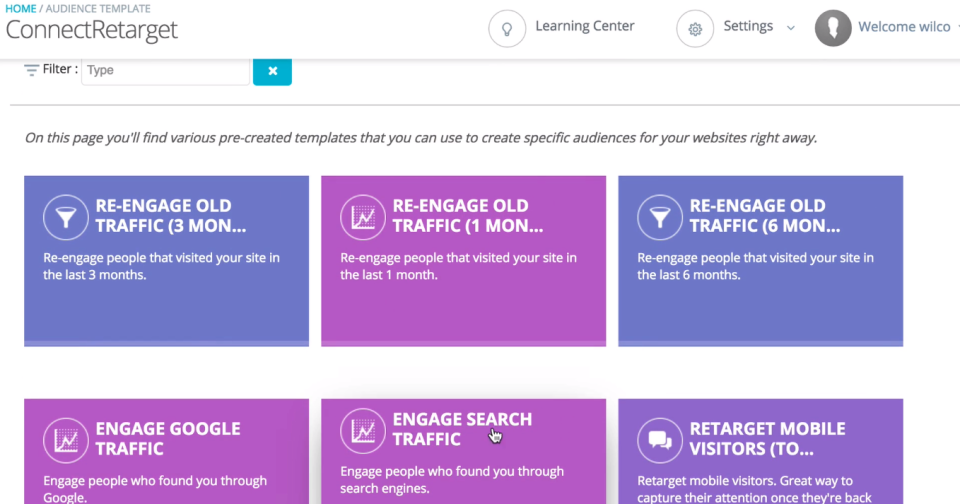Clear filter with the blue X button
960x504 pixels.
[272, 70]
